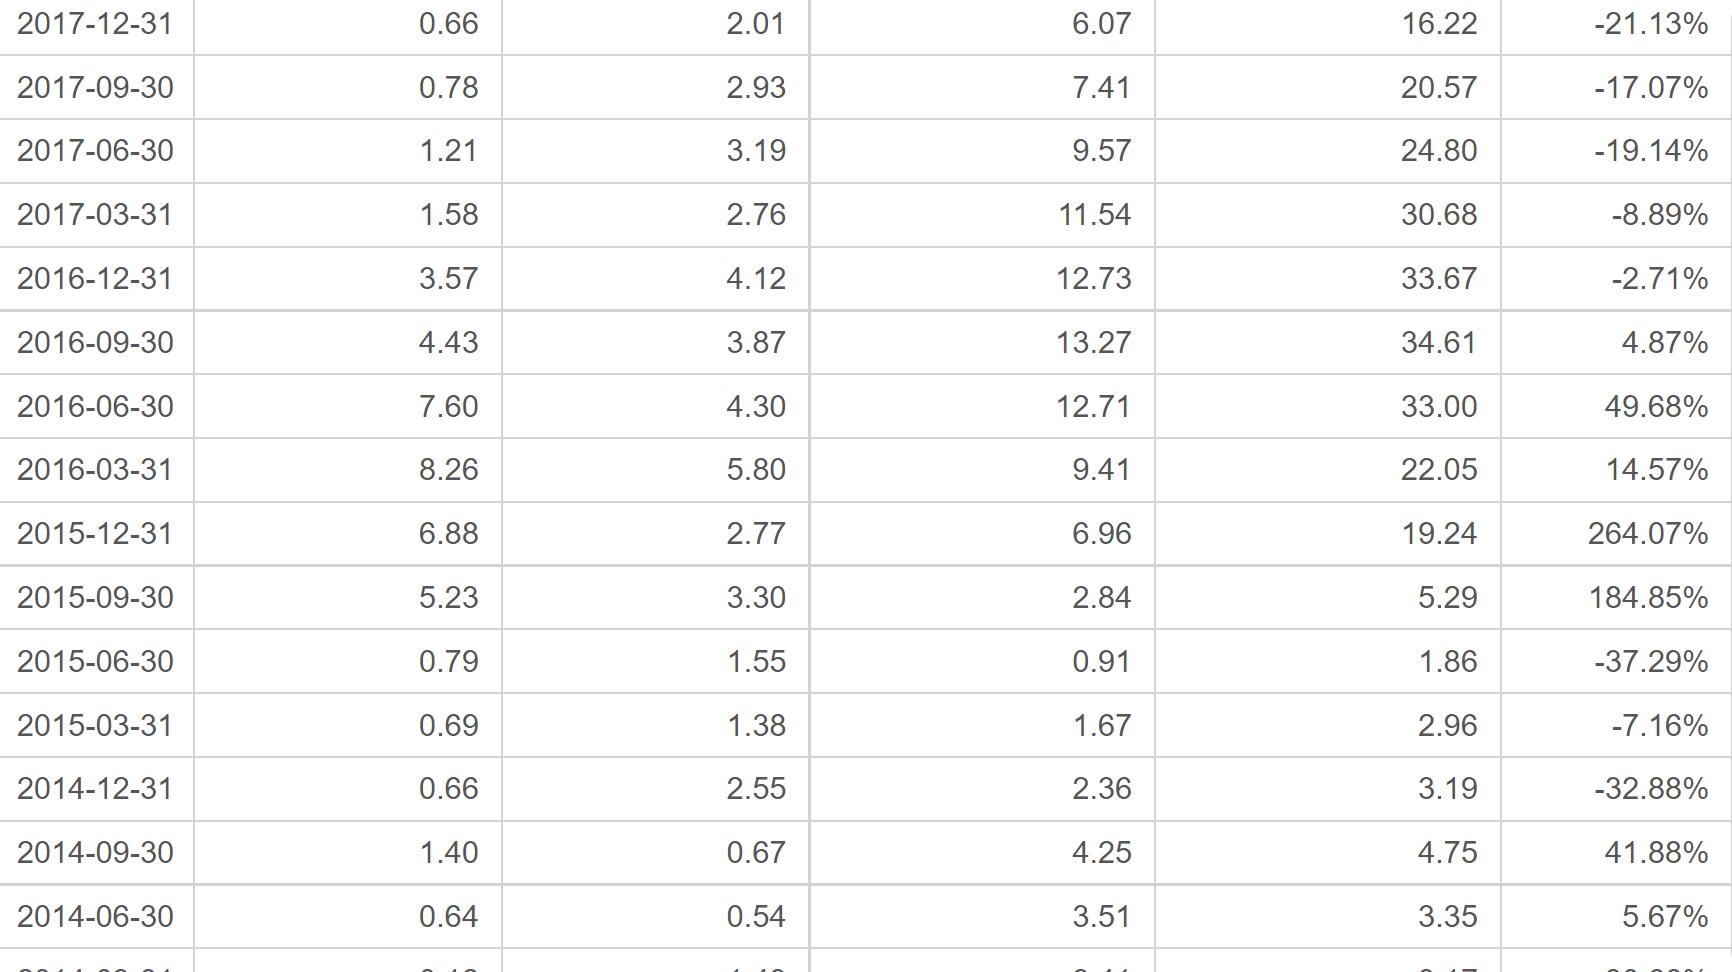Select the 2015-03-31 date cell
1732x972 pixels.
(96, 726)
